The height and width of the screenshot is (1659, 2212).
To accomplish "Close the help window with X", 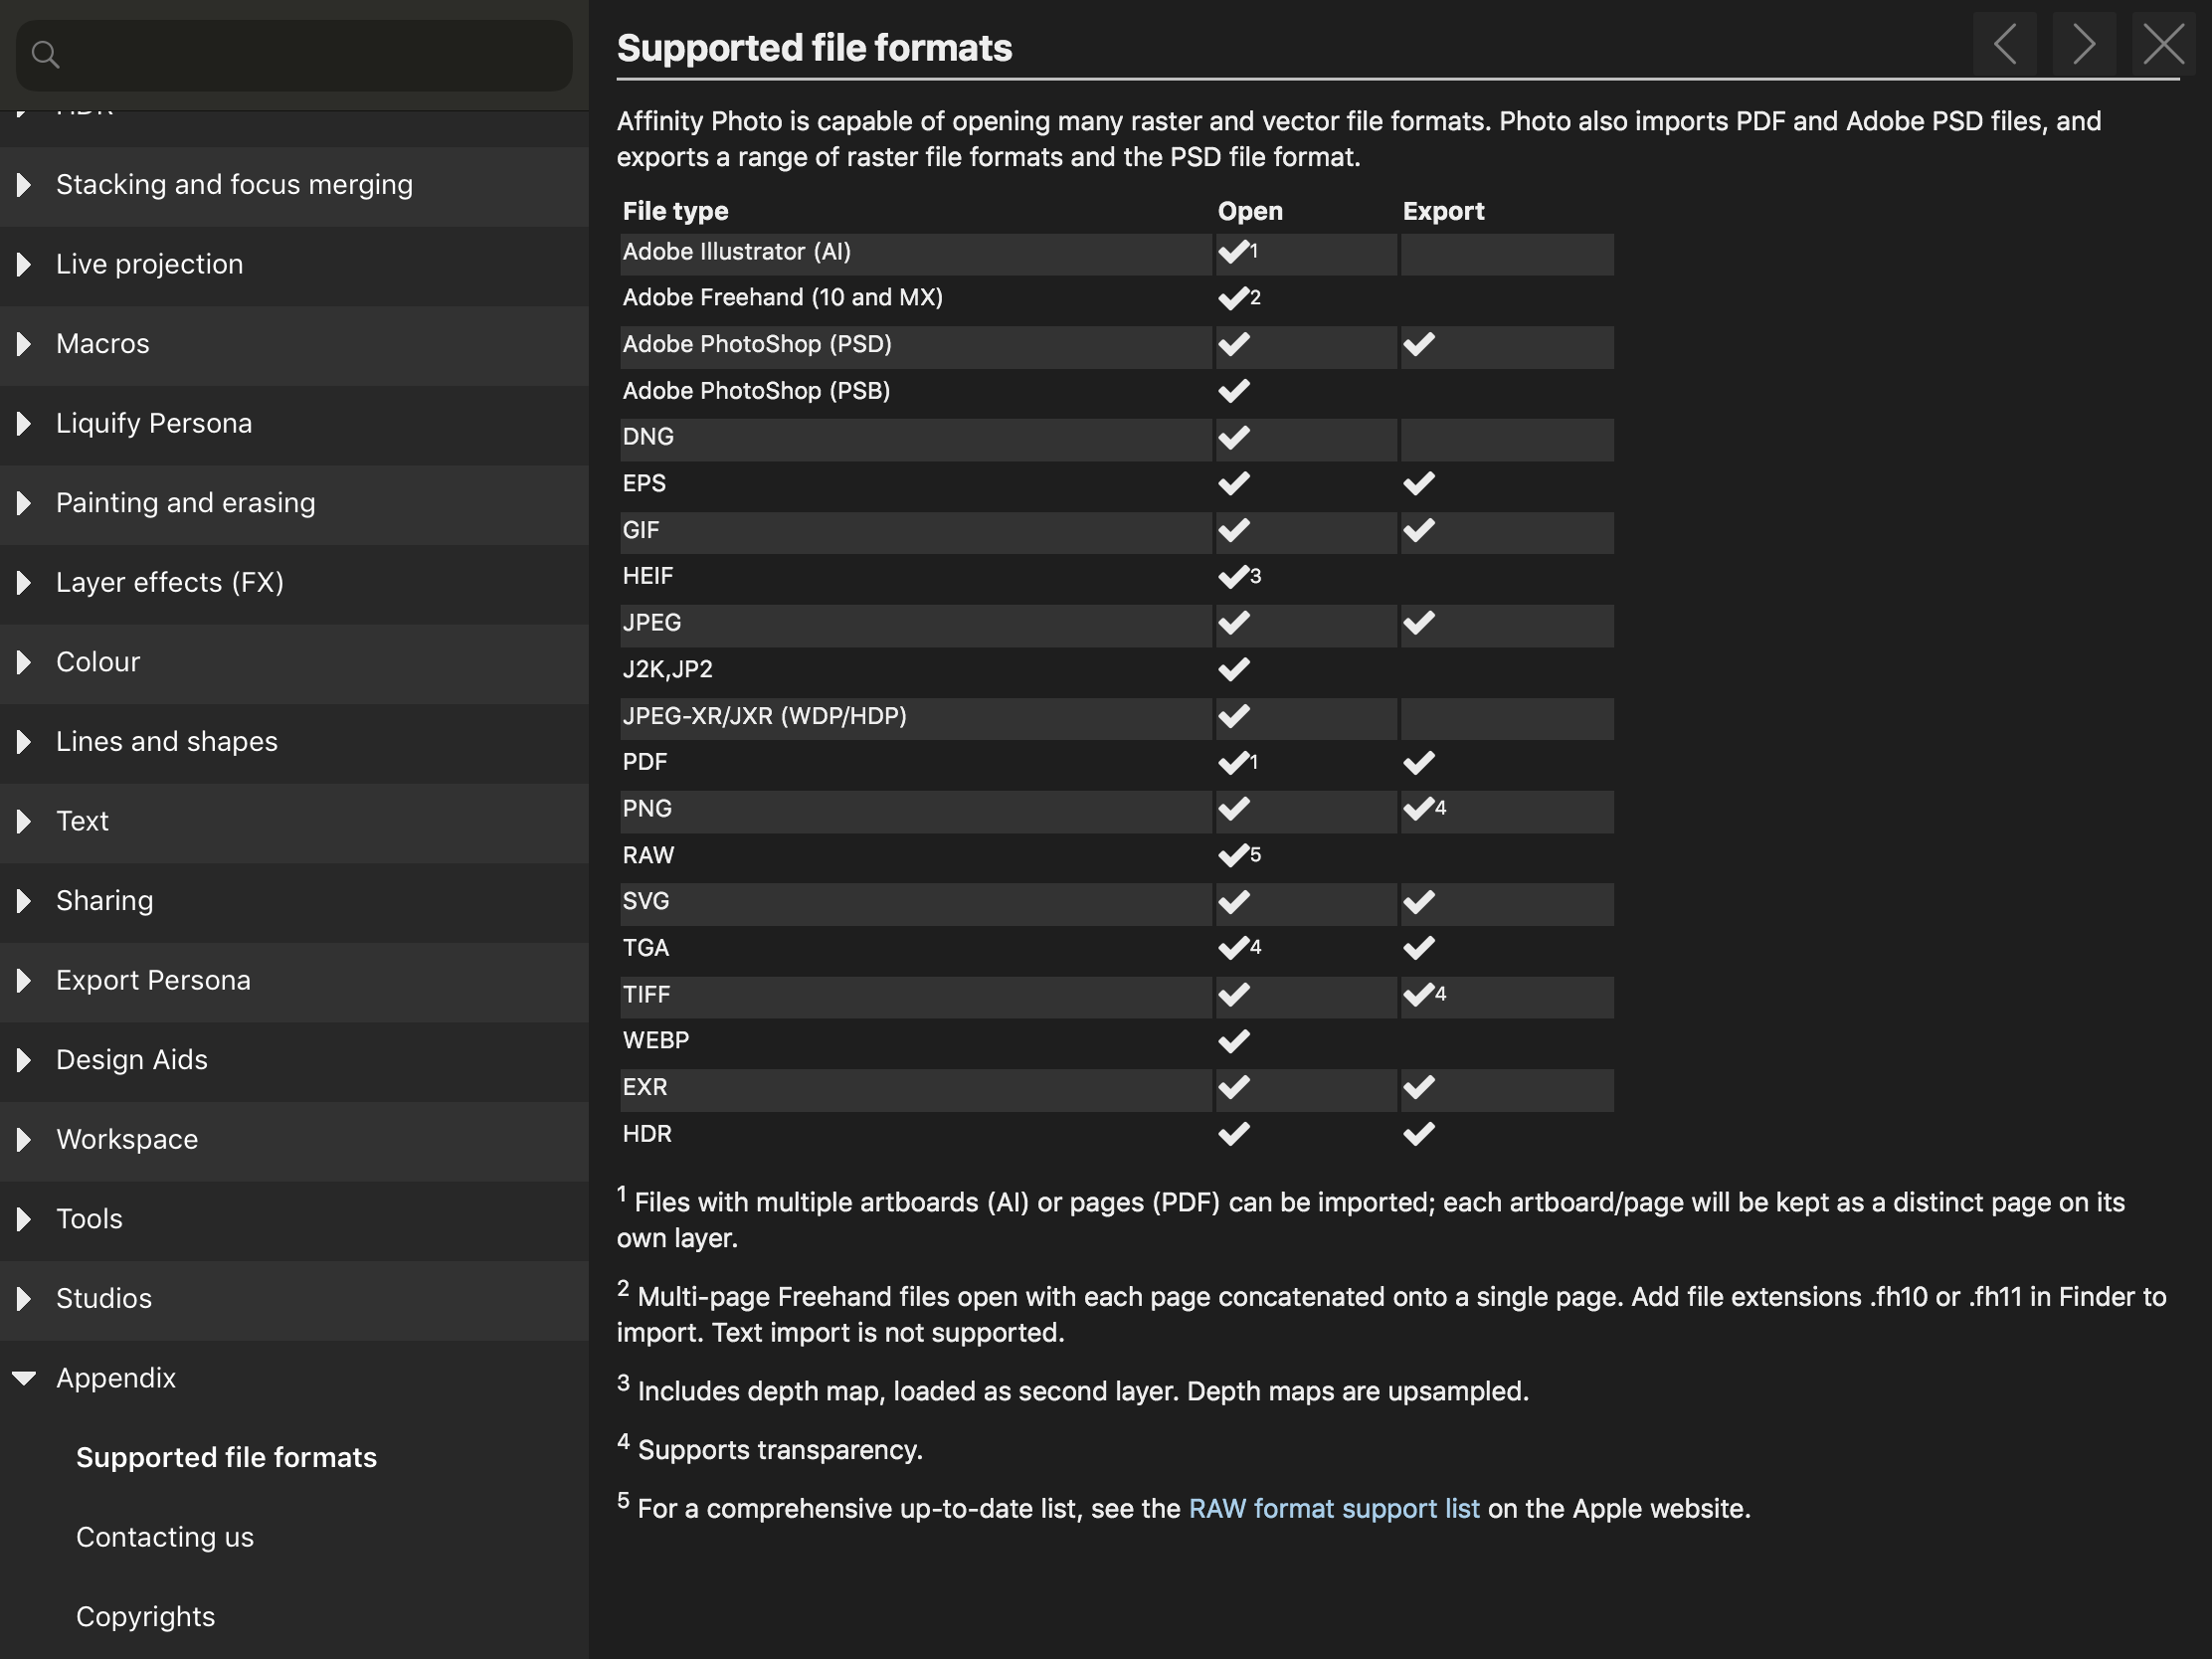I will [x=2164, y=44].
